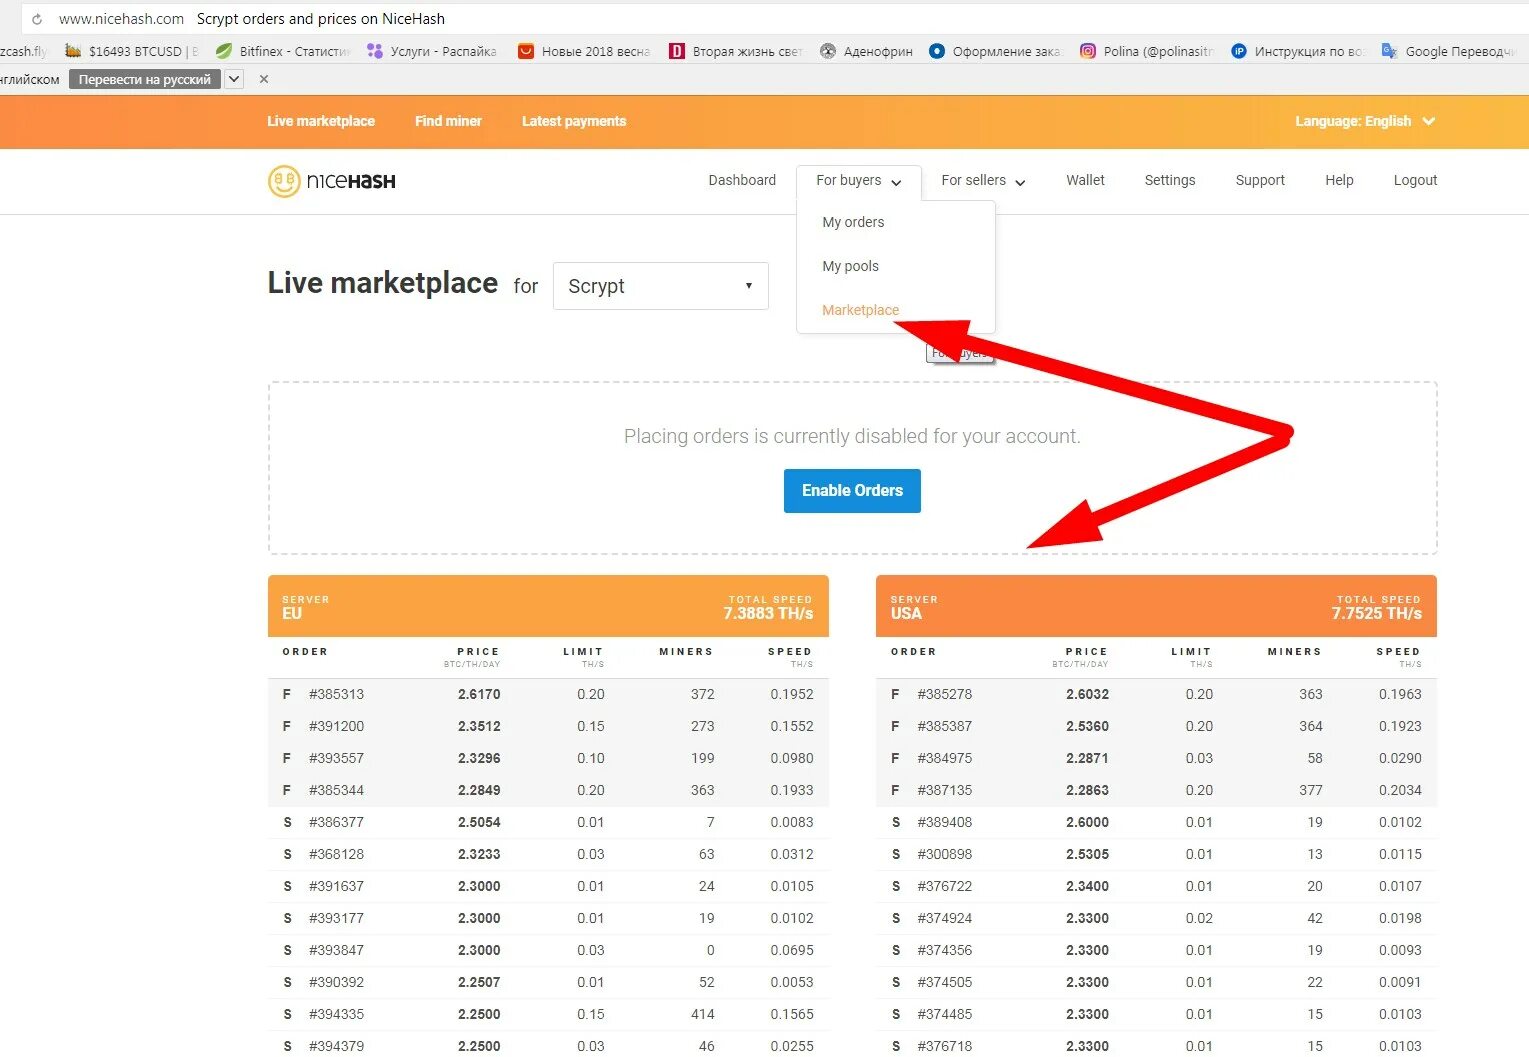Click USA order #385387
1529x1057 pixels.
point(1156,726)
